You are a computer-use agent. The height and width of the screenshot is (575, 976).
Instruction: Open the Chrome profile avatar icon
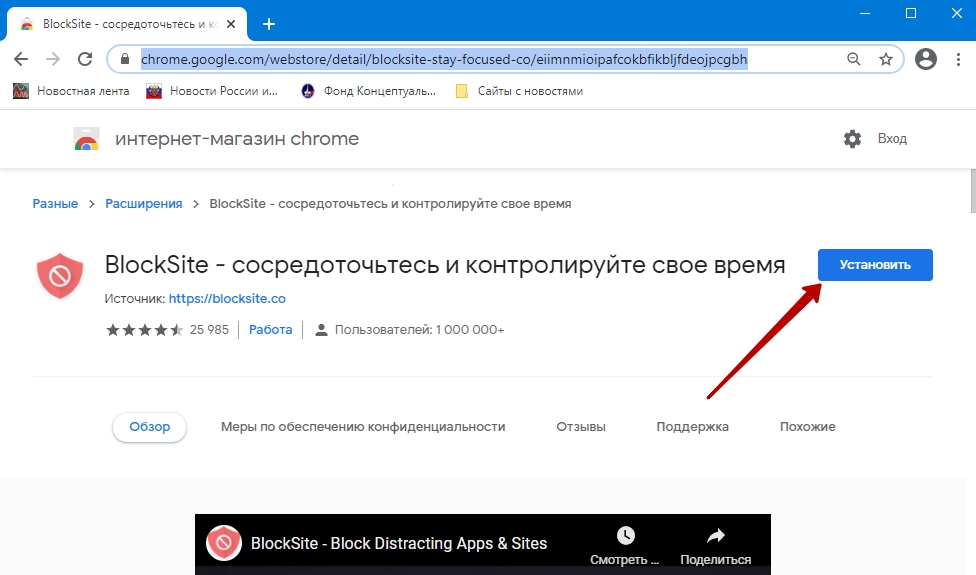926,60
